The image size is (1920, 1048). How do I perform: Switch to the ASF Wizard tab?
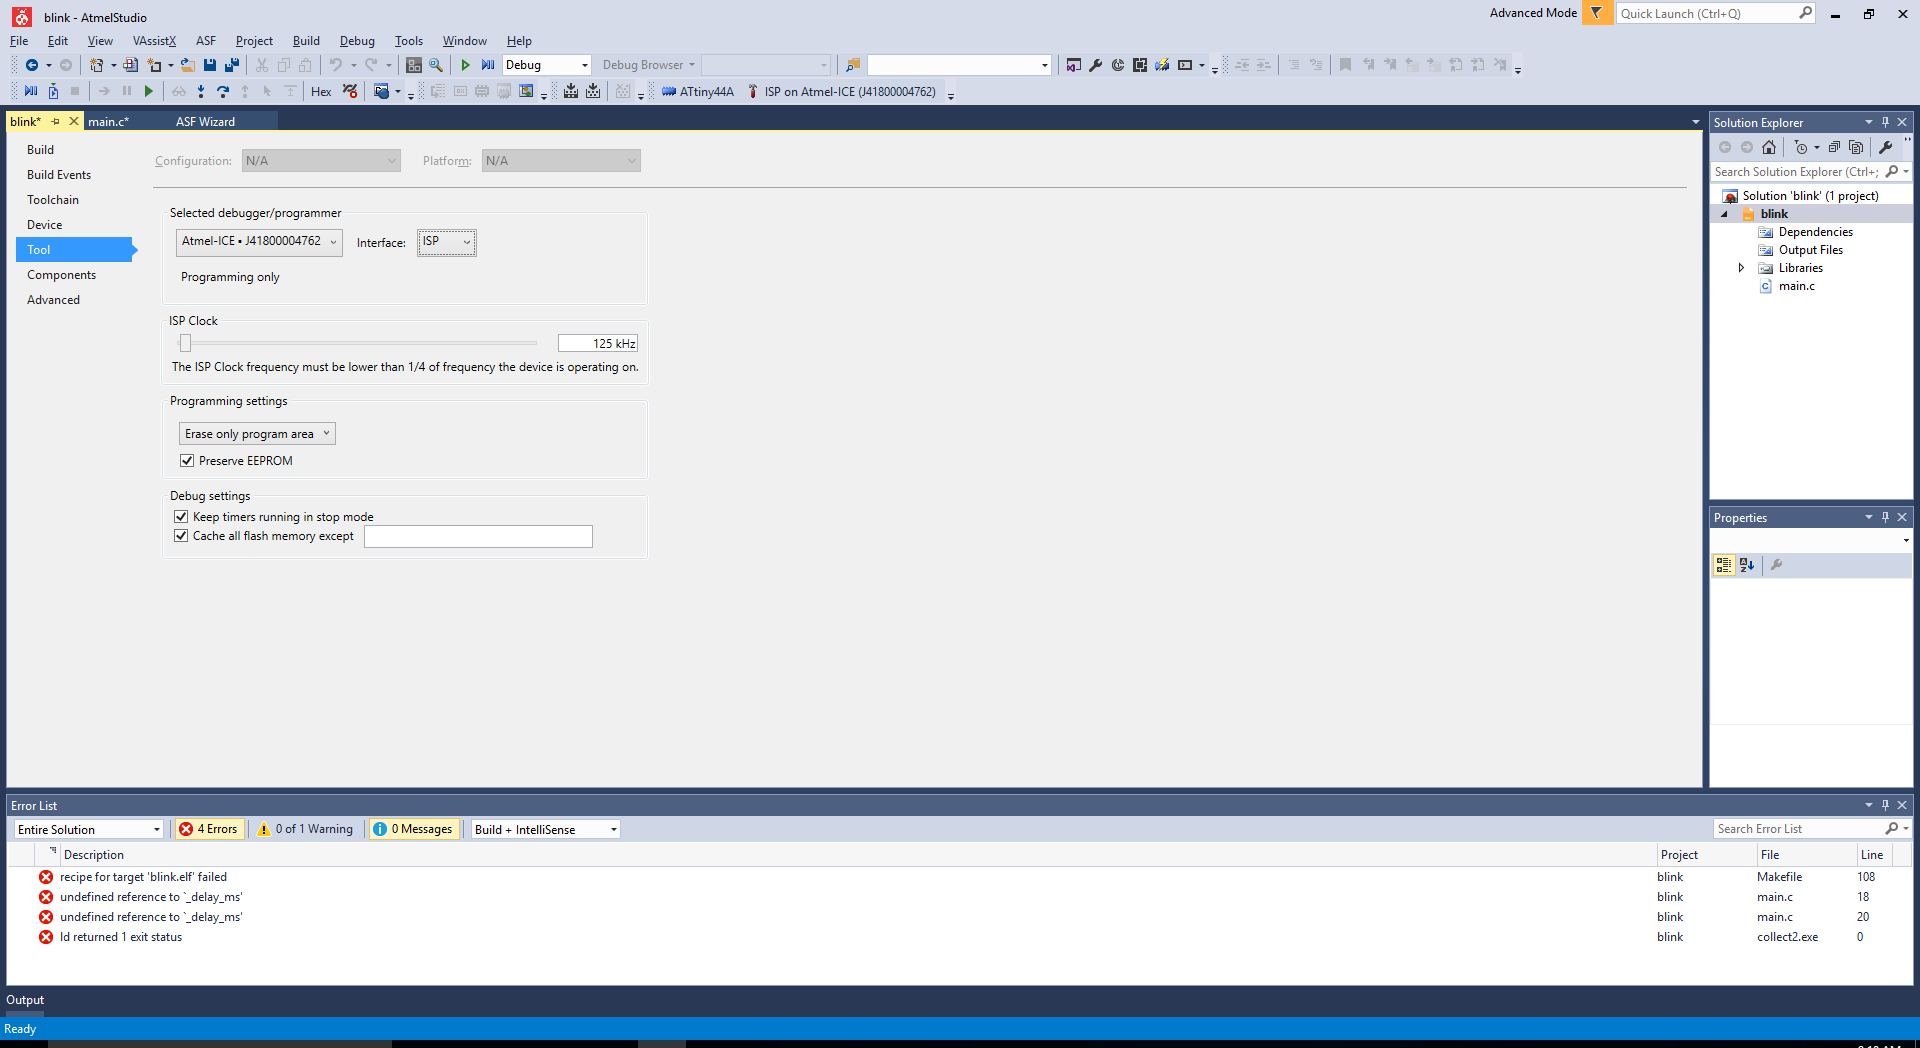[205, 122]
